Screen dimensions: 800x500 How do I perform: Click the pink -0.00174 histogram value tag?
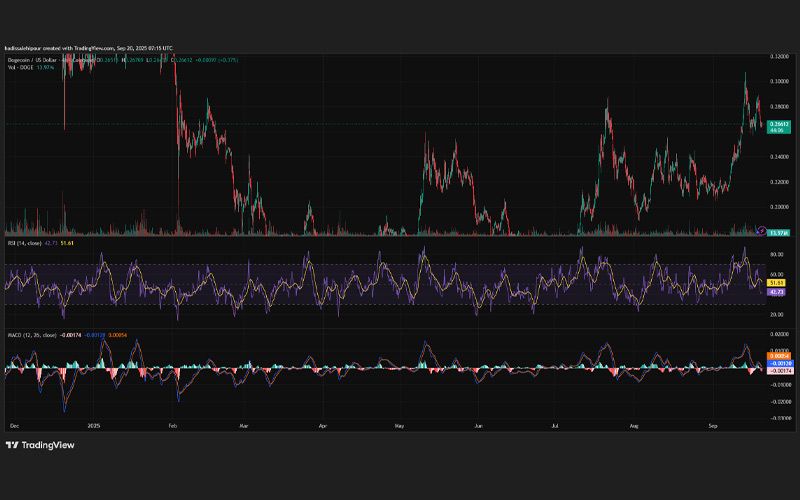[780, 371]
